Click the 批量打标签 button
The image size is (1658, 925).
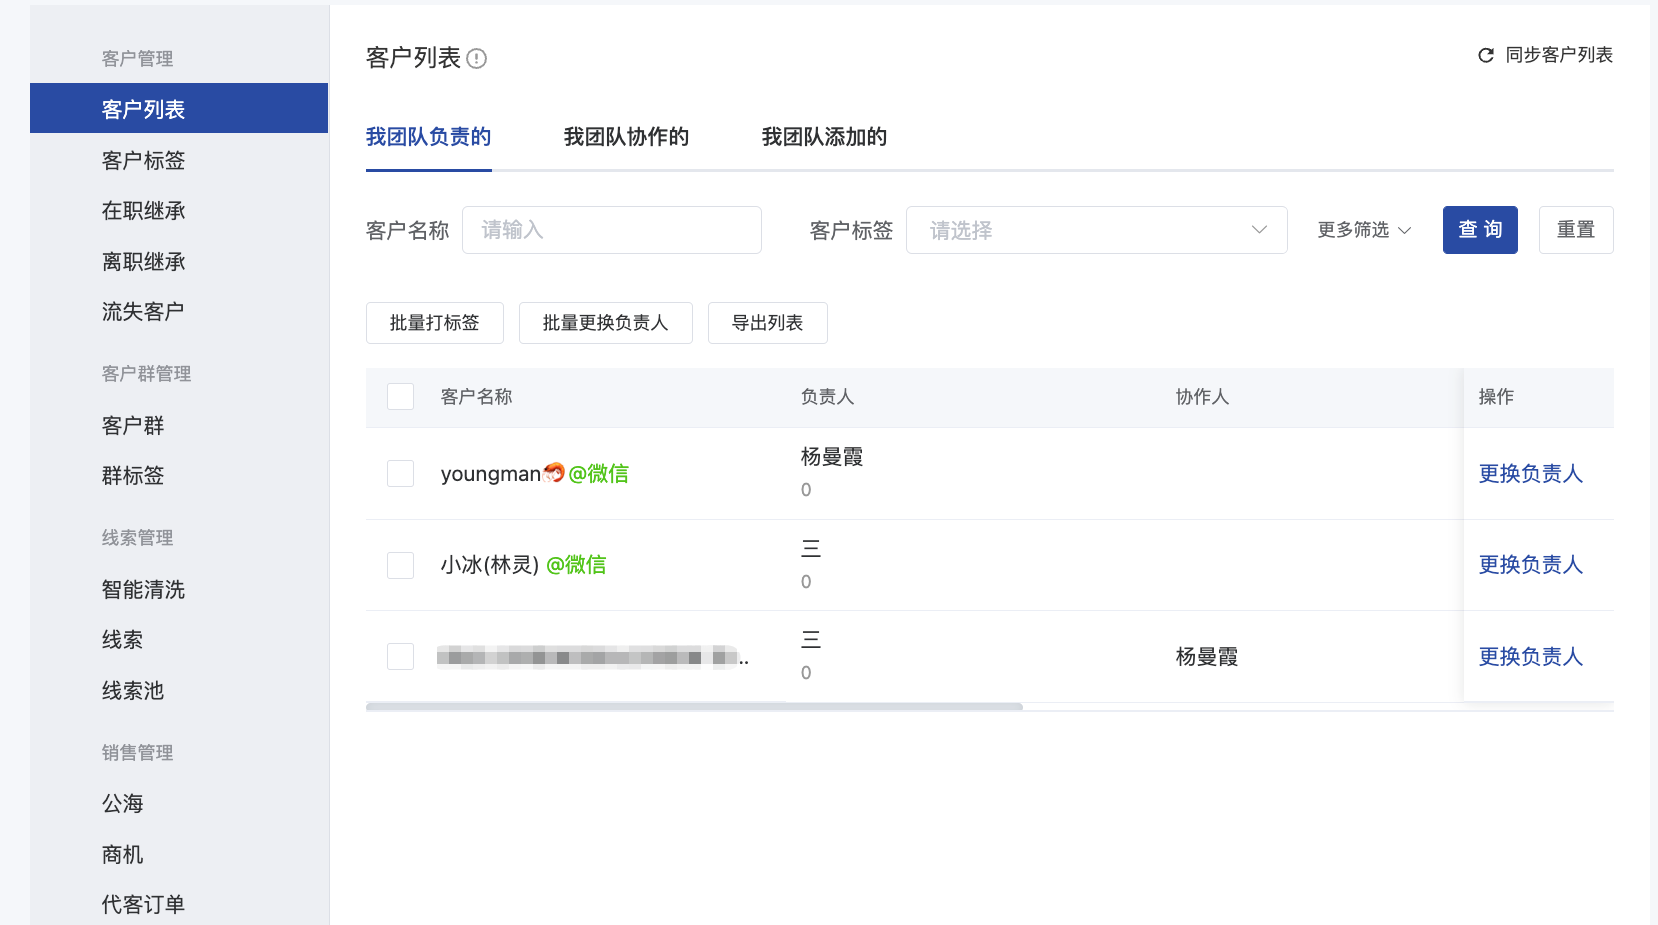click(x=435, y=323)
